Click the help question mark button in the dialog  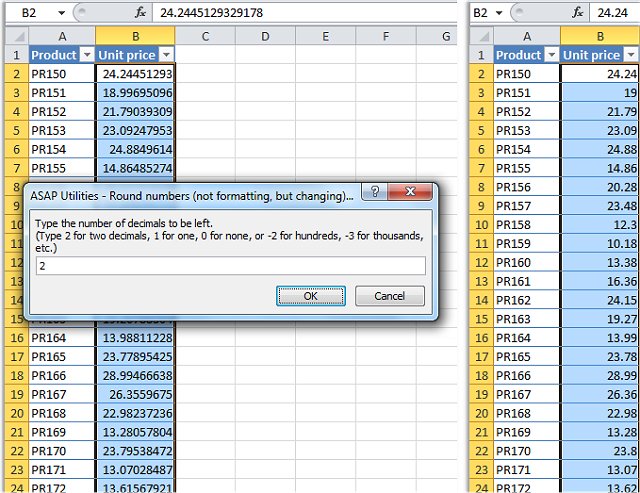(375, 191)
